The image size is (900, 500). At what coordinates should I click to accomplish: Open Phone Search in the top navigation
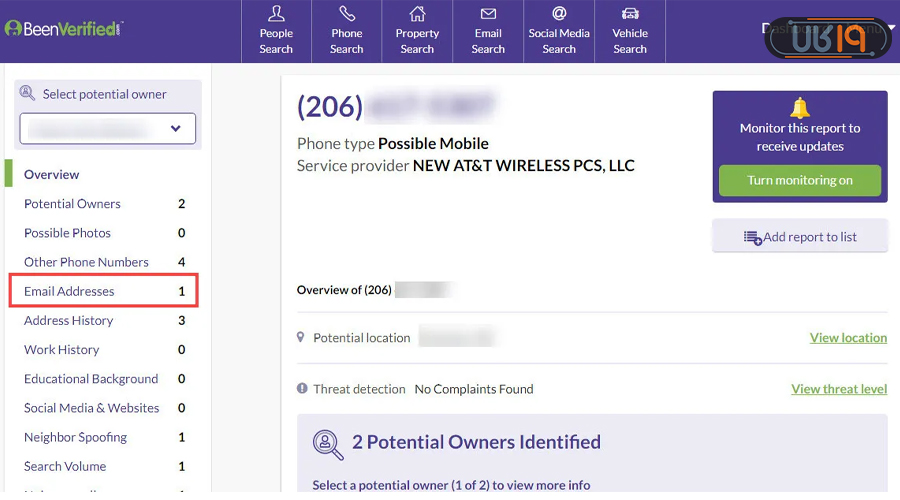[347, 31]
